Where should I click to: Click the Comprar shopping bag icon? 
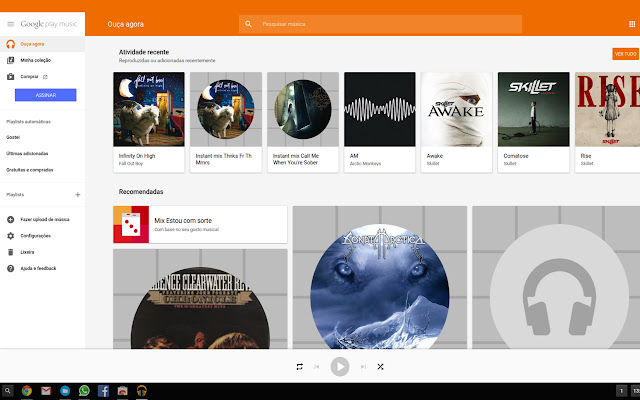[11, 77]
